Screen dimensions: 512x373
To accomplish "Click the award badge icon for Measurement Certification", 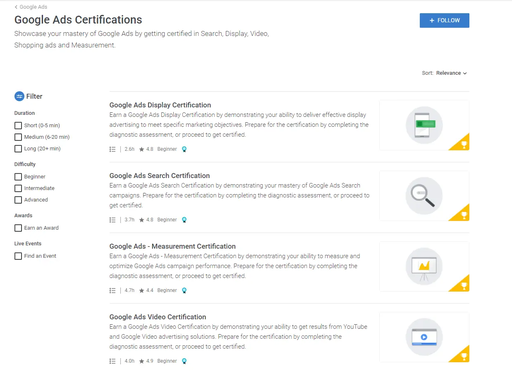I will coord(184,291).
